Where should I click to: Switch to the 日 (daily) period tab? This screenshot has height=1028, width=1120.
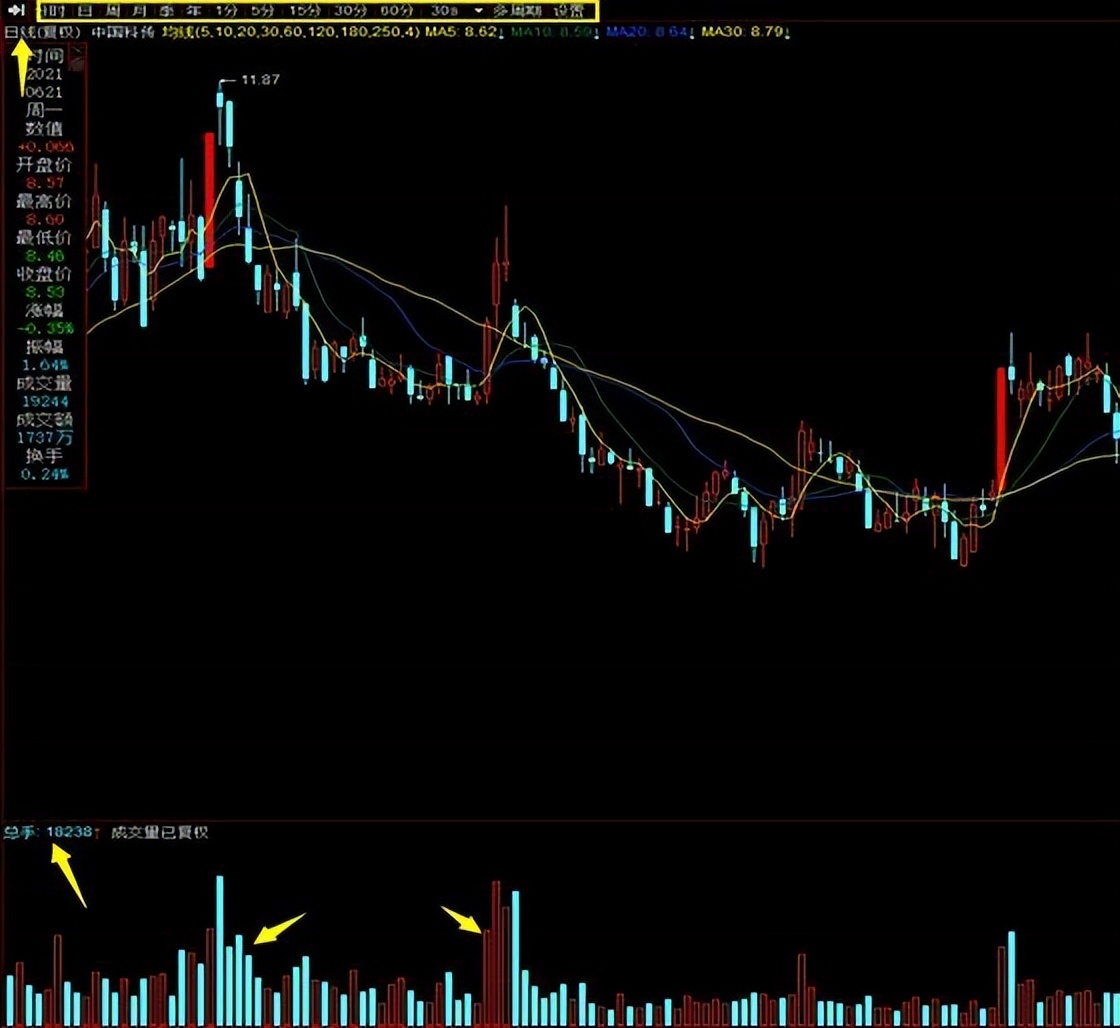tap(84, 11)
